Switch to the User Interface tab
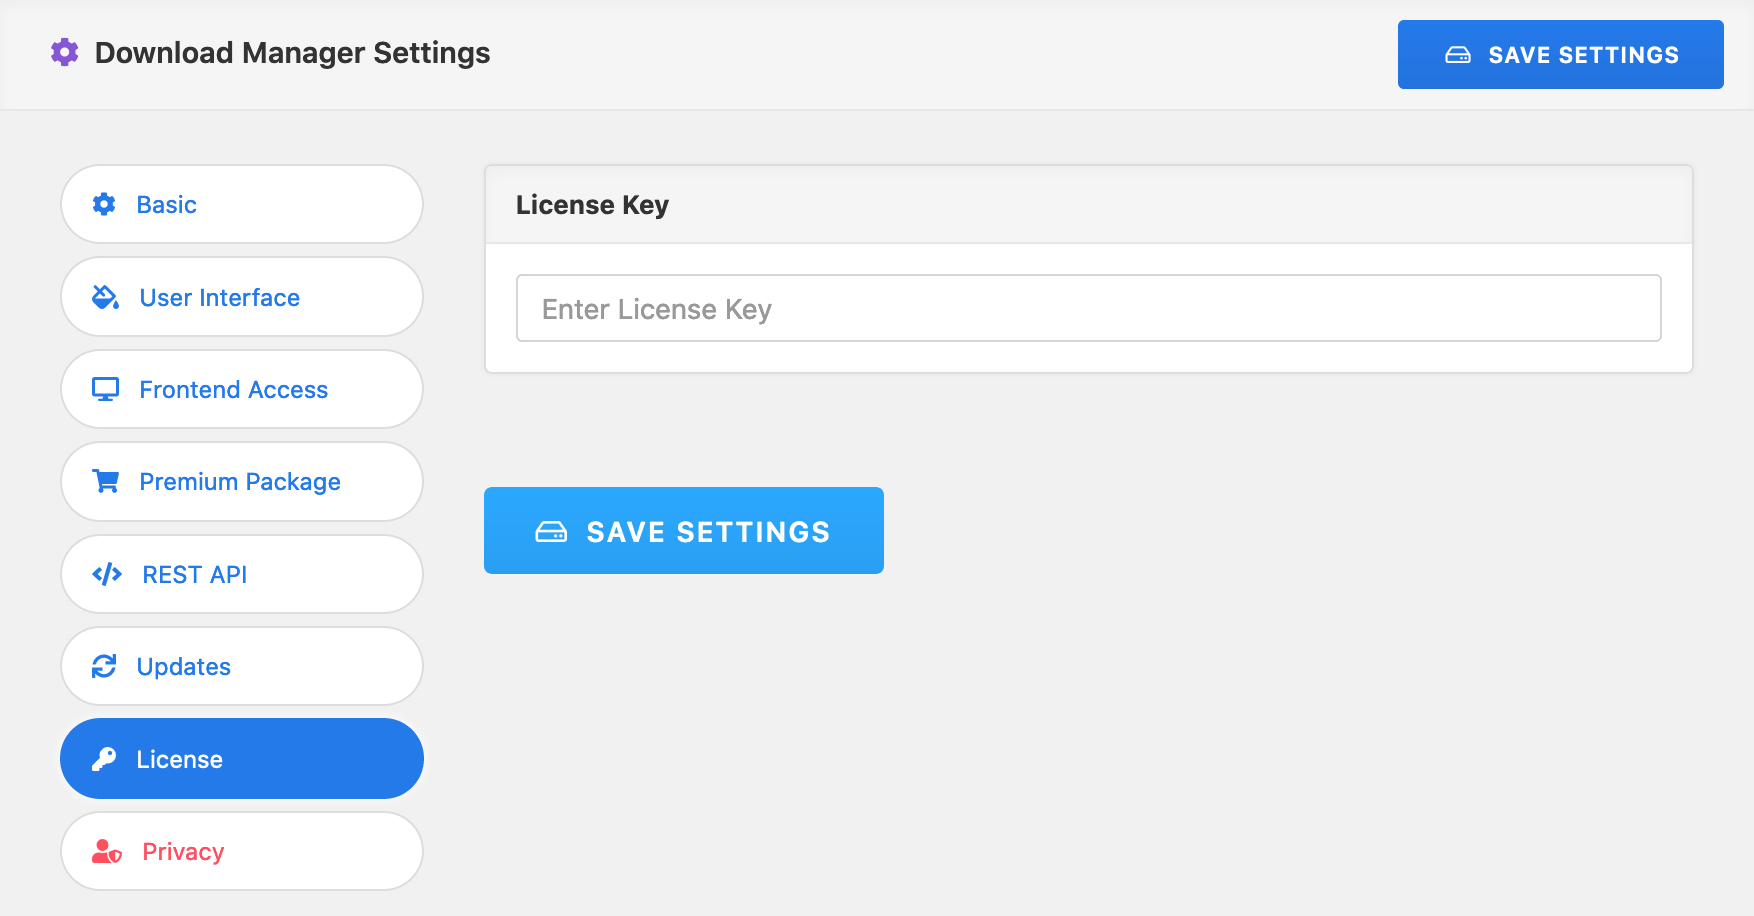The image size is (1754, 916). coord(242,297)
